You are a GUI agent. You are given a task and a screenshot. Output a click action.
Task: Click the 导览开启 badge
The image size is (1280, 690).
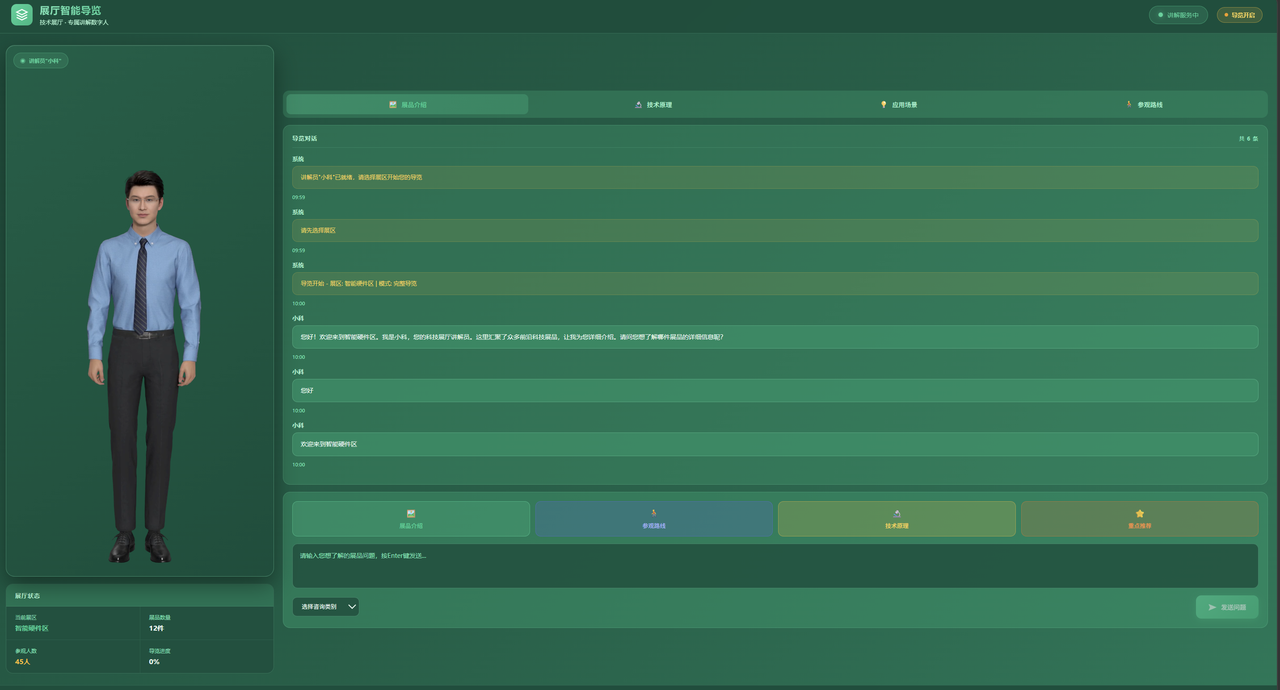click(1239, 15)
